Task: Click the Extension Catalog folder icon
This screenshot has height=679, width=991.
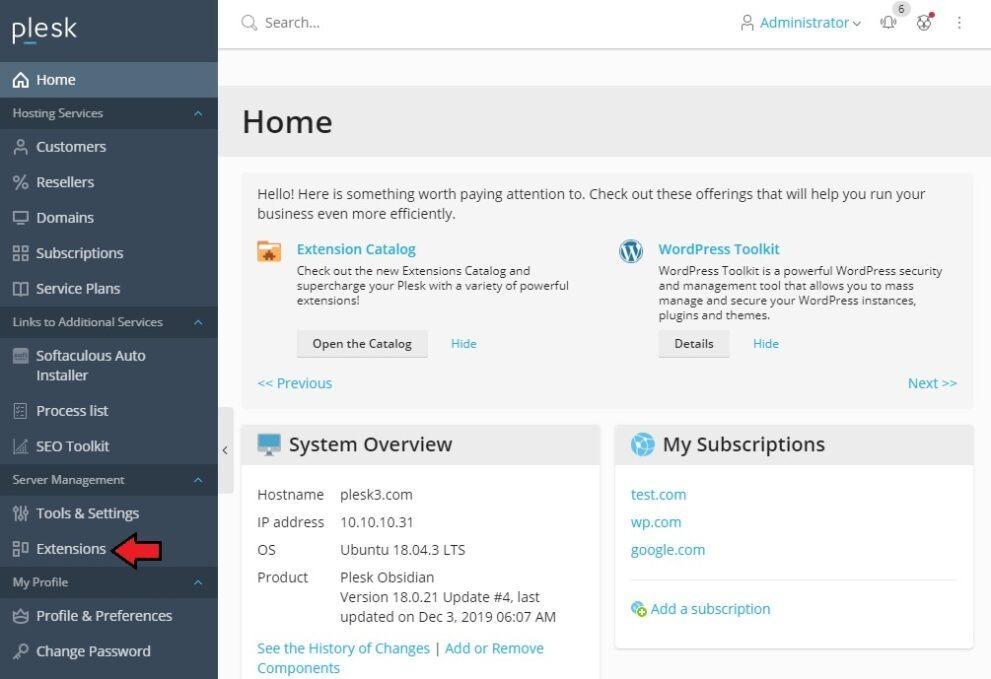Action: 269,251
